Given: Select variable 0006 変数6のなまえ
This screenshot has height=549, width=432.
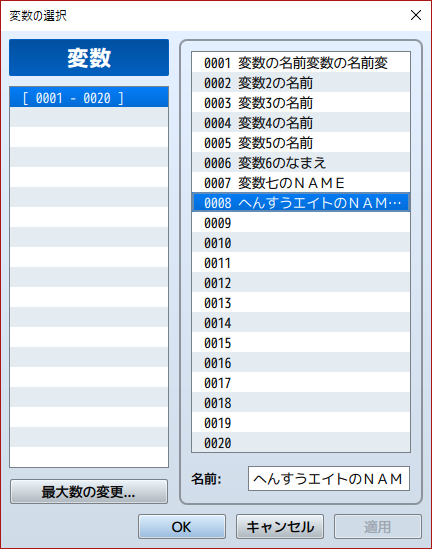Looking at the screenshot, I should click(x=301, y=162).
